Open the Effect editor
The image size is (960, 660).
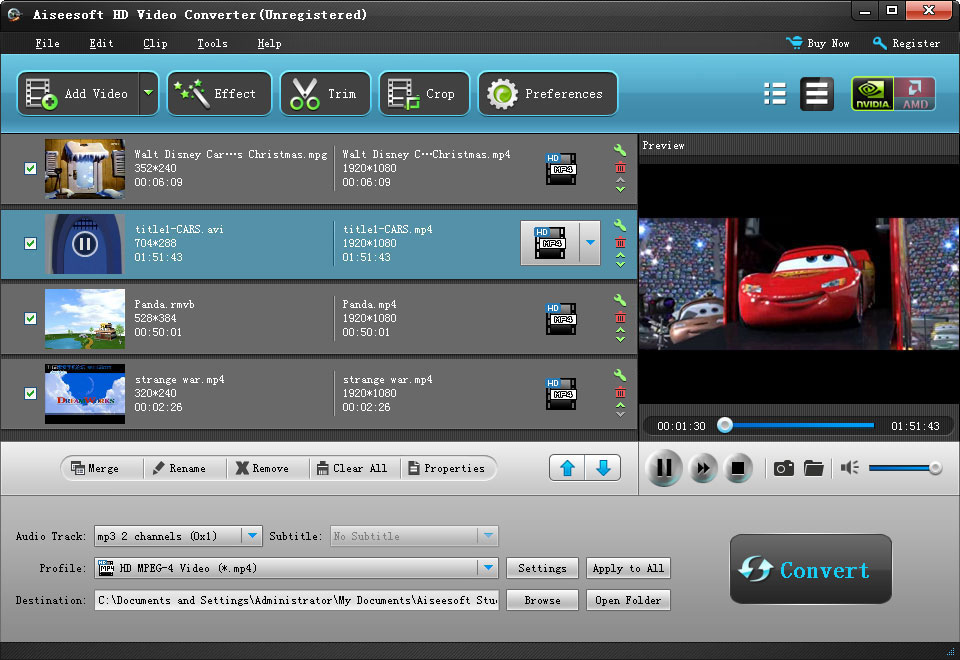click(219, 92)
